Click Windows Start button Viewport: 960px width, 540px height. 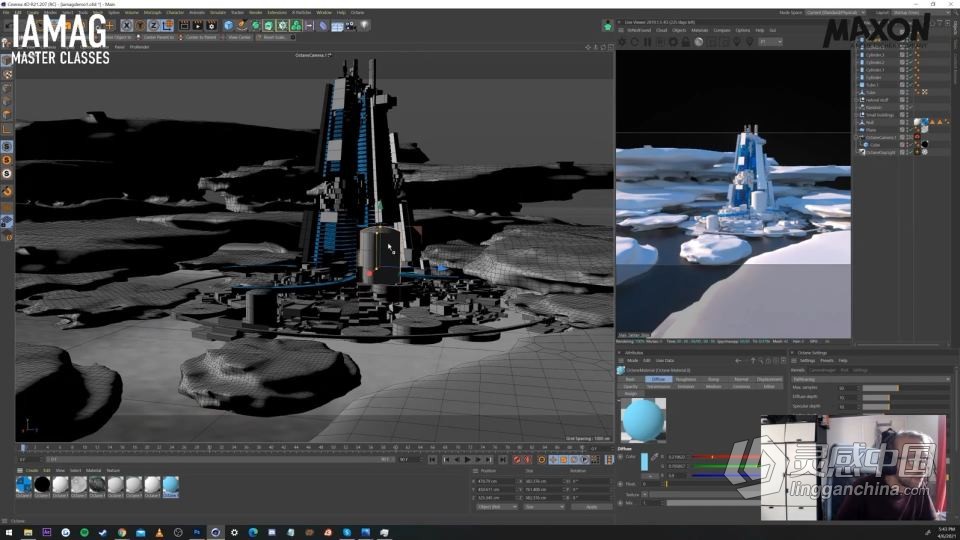tap(9, 533)
